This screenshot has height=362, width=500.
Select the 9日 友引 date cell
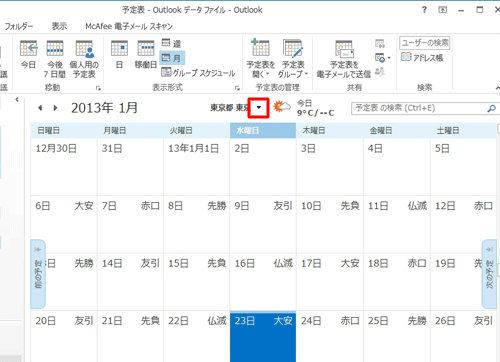263,224
